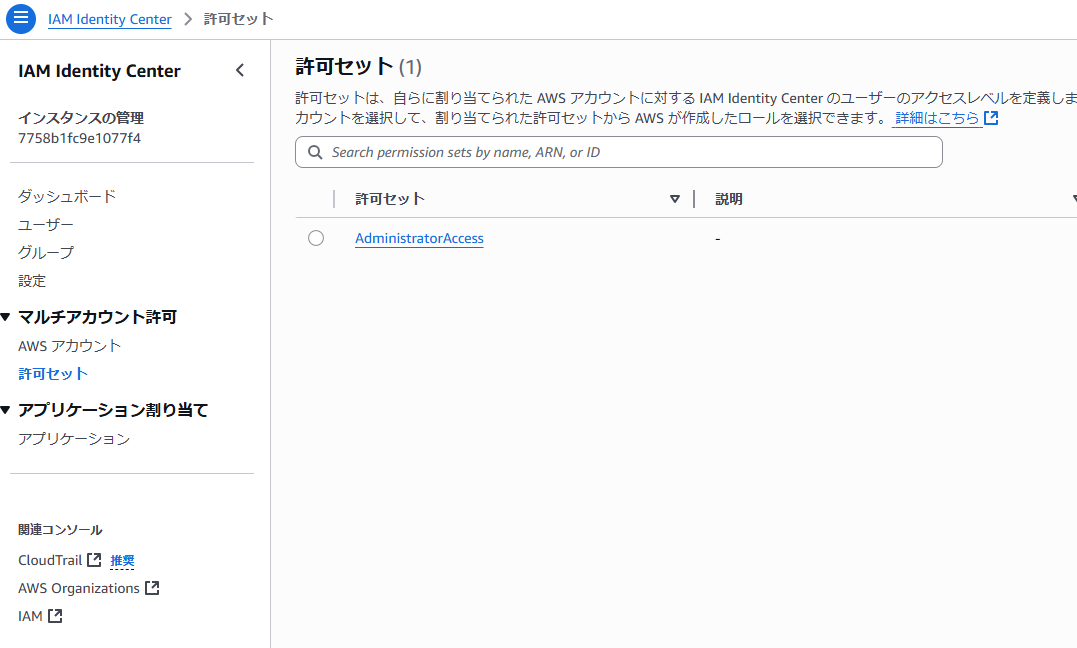1077x648 pixels.
Task: Open CloudTrail external link icon
Action: 94,560
